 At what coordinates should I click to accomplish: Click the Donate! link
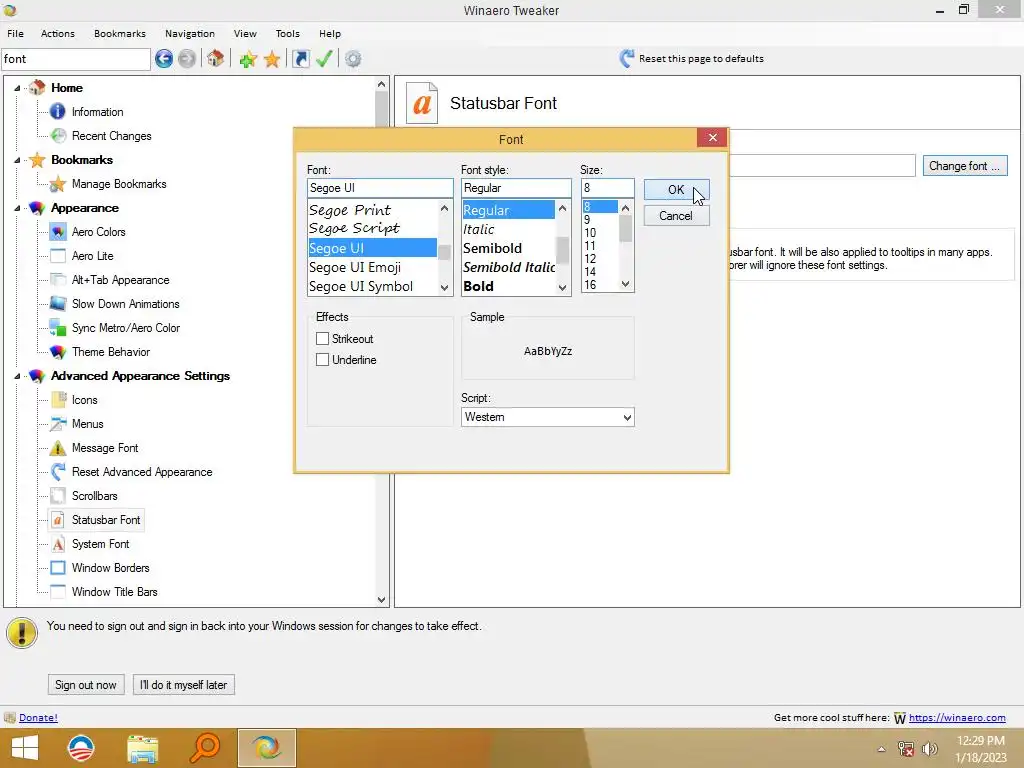point(38,718)
